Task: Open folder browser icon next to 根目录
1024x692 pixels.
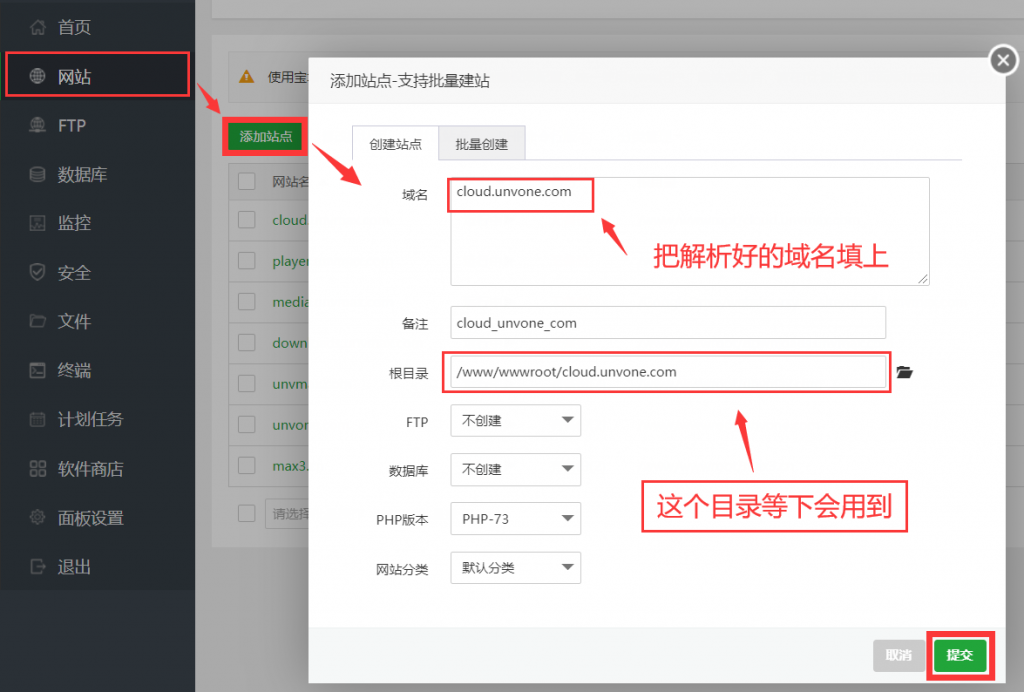Action: (904, 372)
